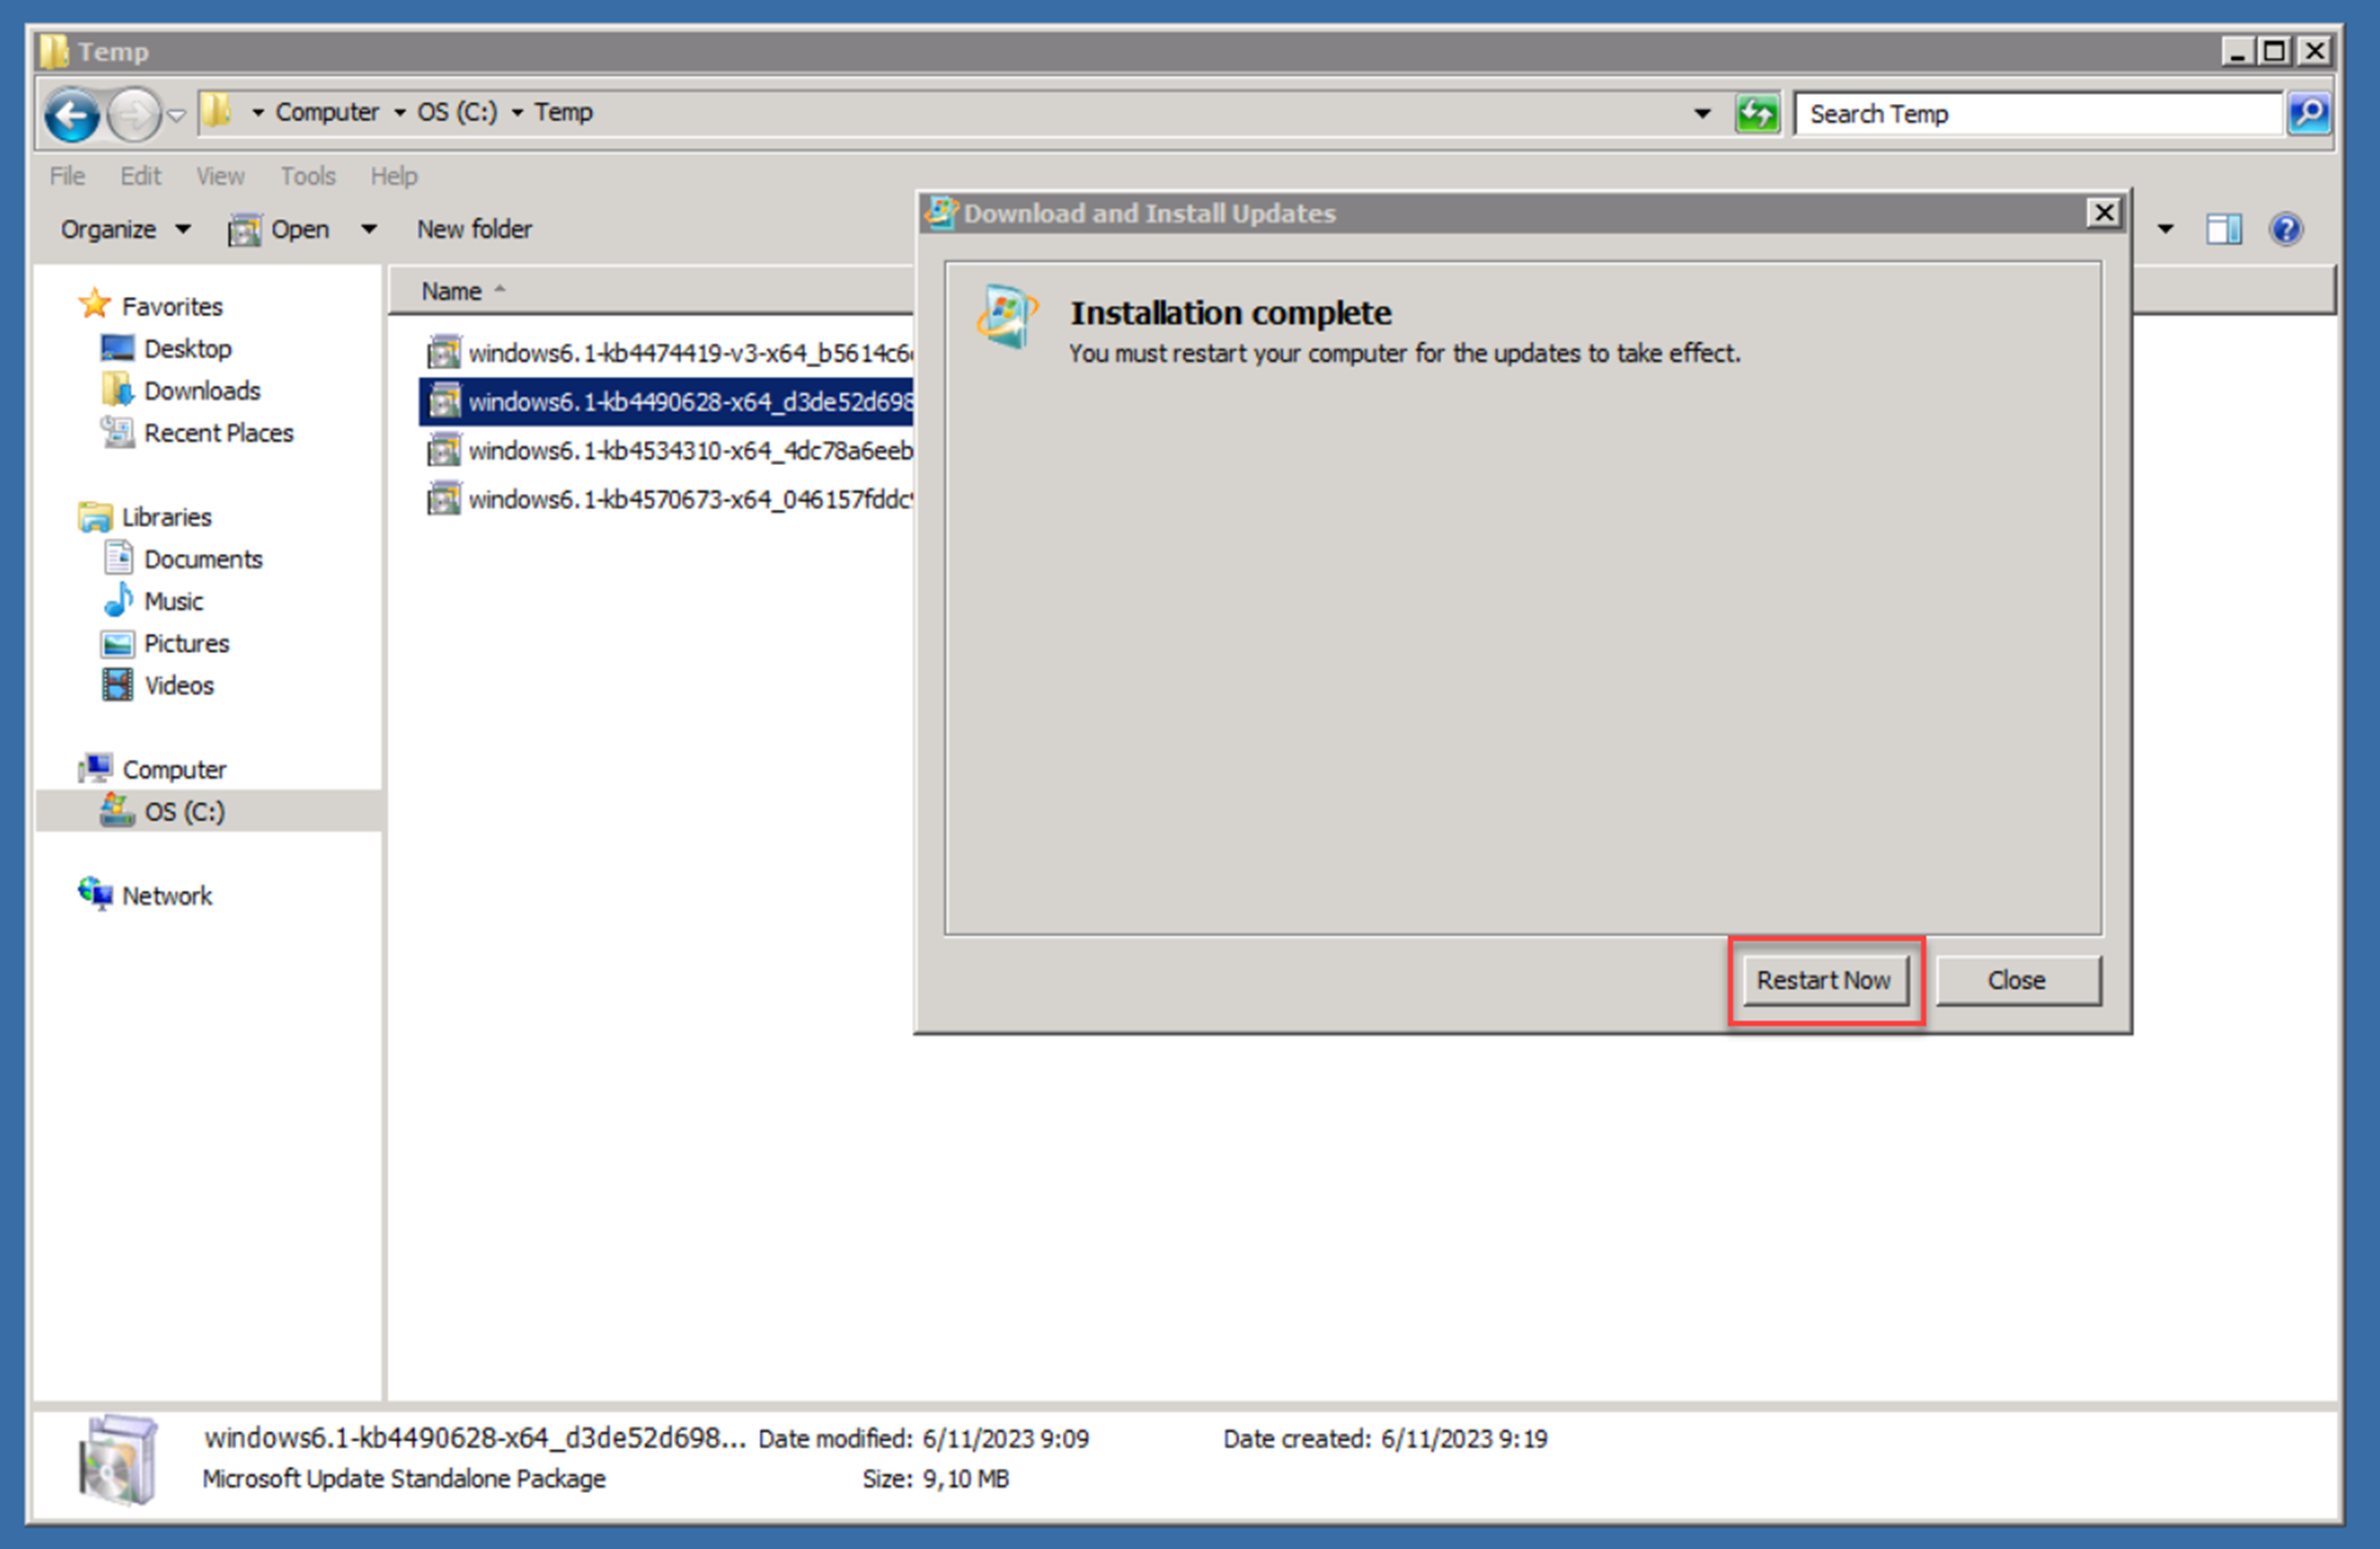Viewport: 2380px width, 1549px height.
Task: Open Help via blue question mark icon
Action: click(x=2286, y=229)
